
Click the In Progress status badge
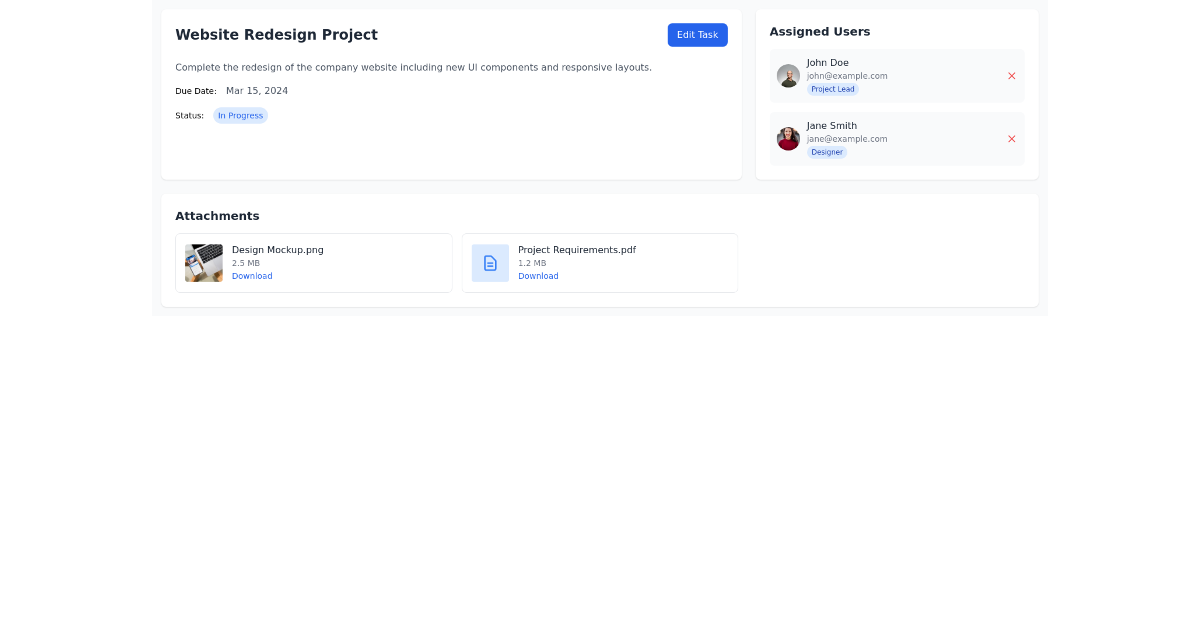pos(240,115)
